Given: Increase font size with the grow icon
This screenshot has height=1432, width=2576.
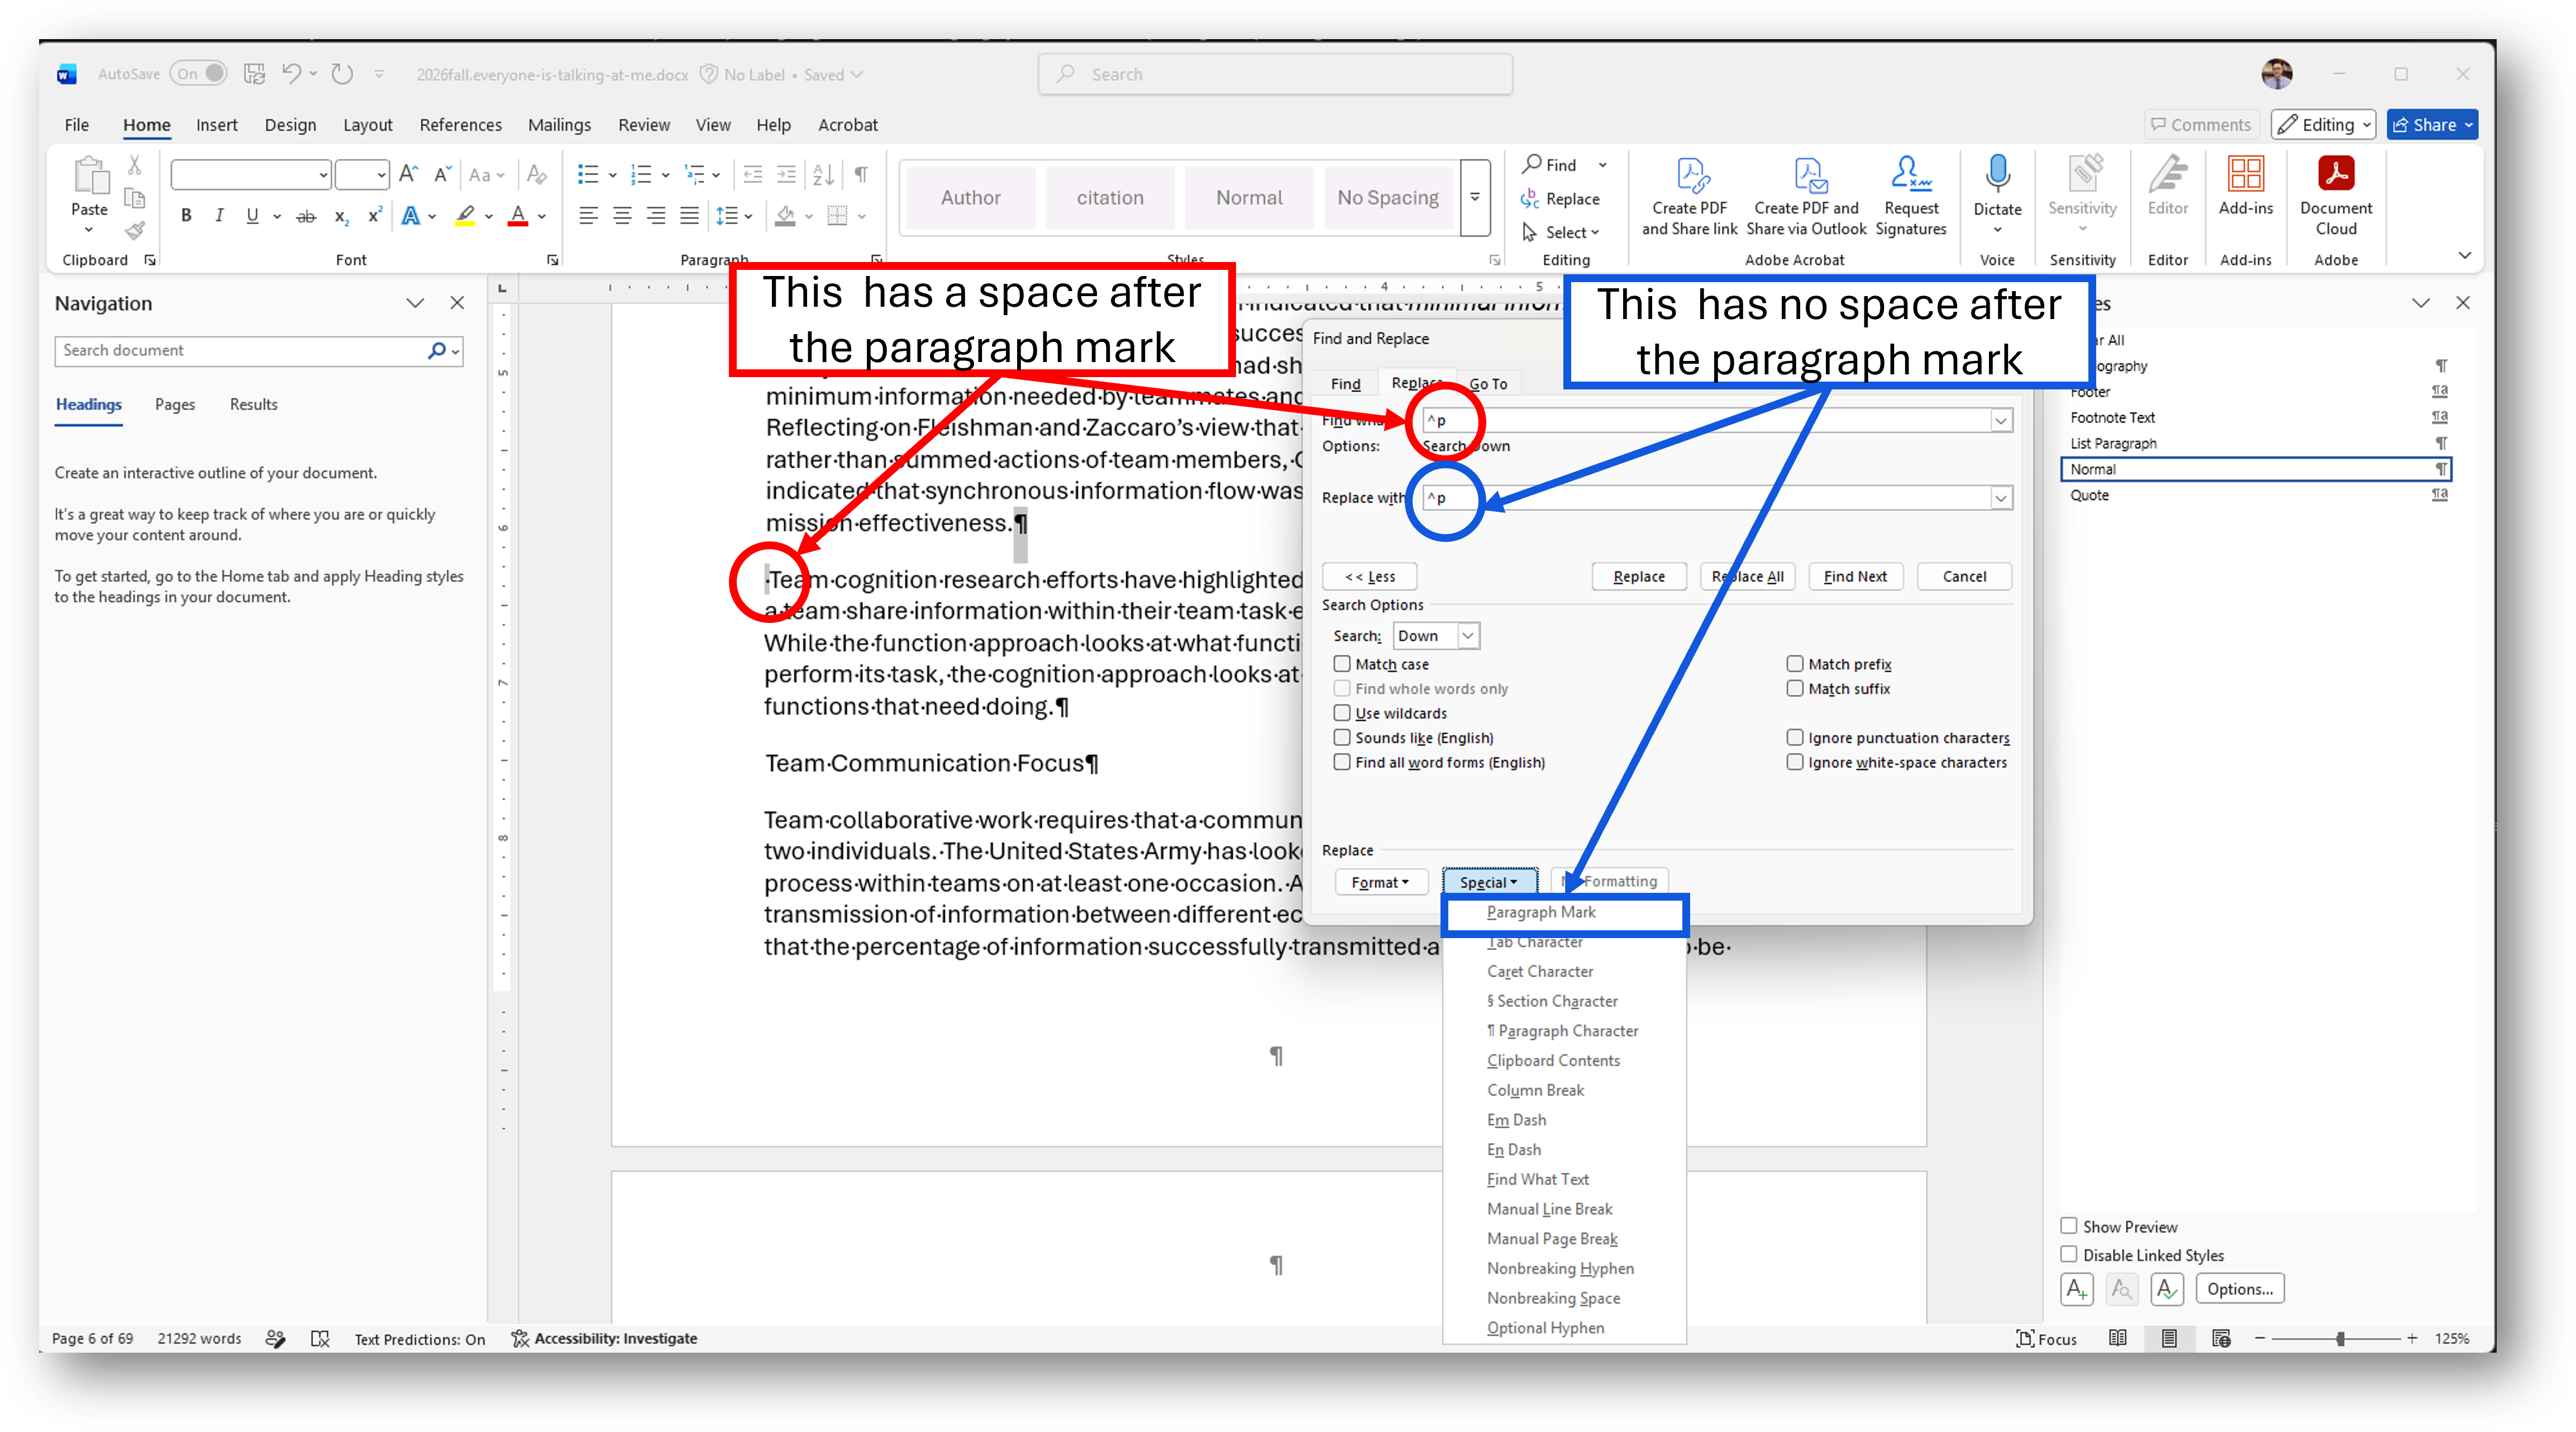Looking at the screenshot, I should pyautogui.click(x=408, y=175).
